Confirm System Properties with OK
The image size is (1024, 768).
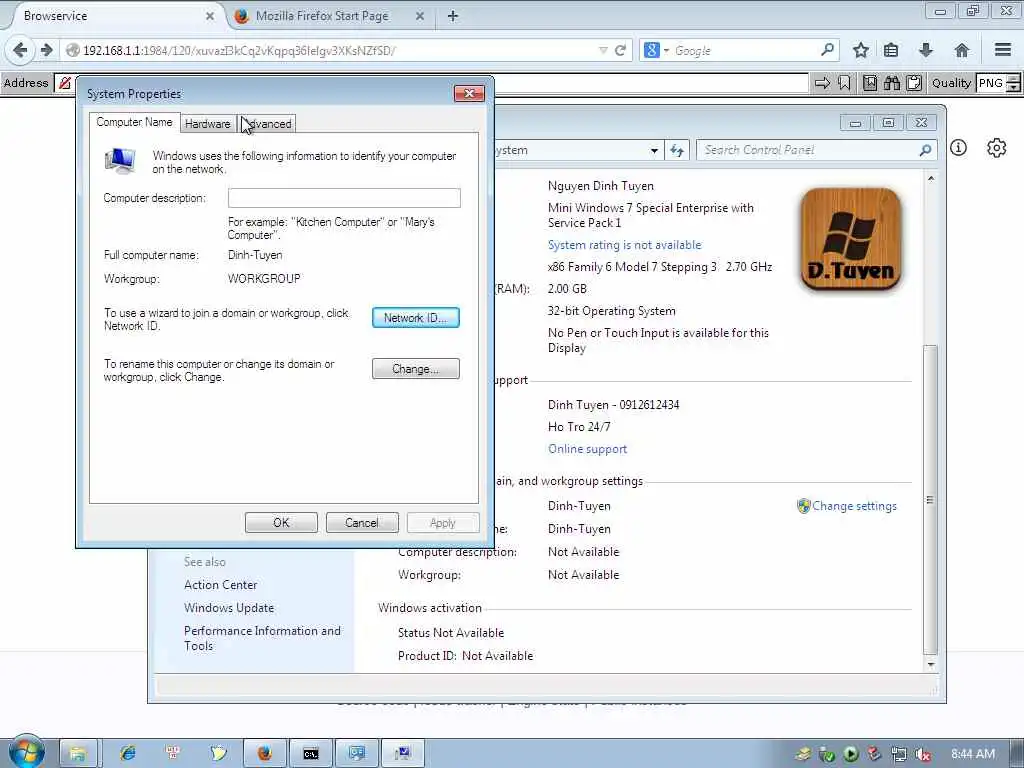pos(281,522)
